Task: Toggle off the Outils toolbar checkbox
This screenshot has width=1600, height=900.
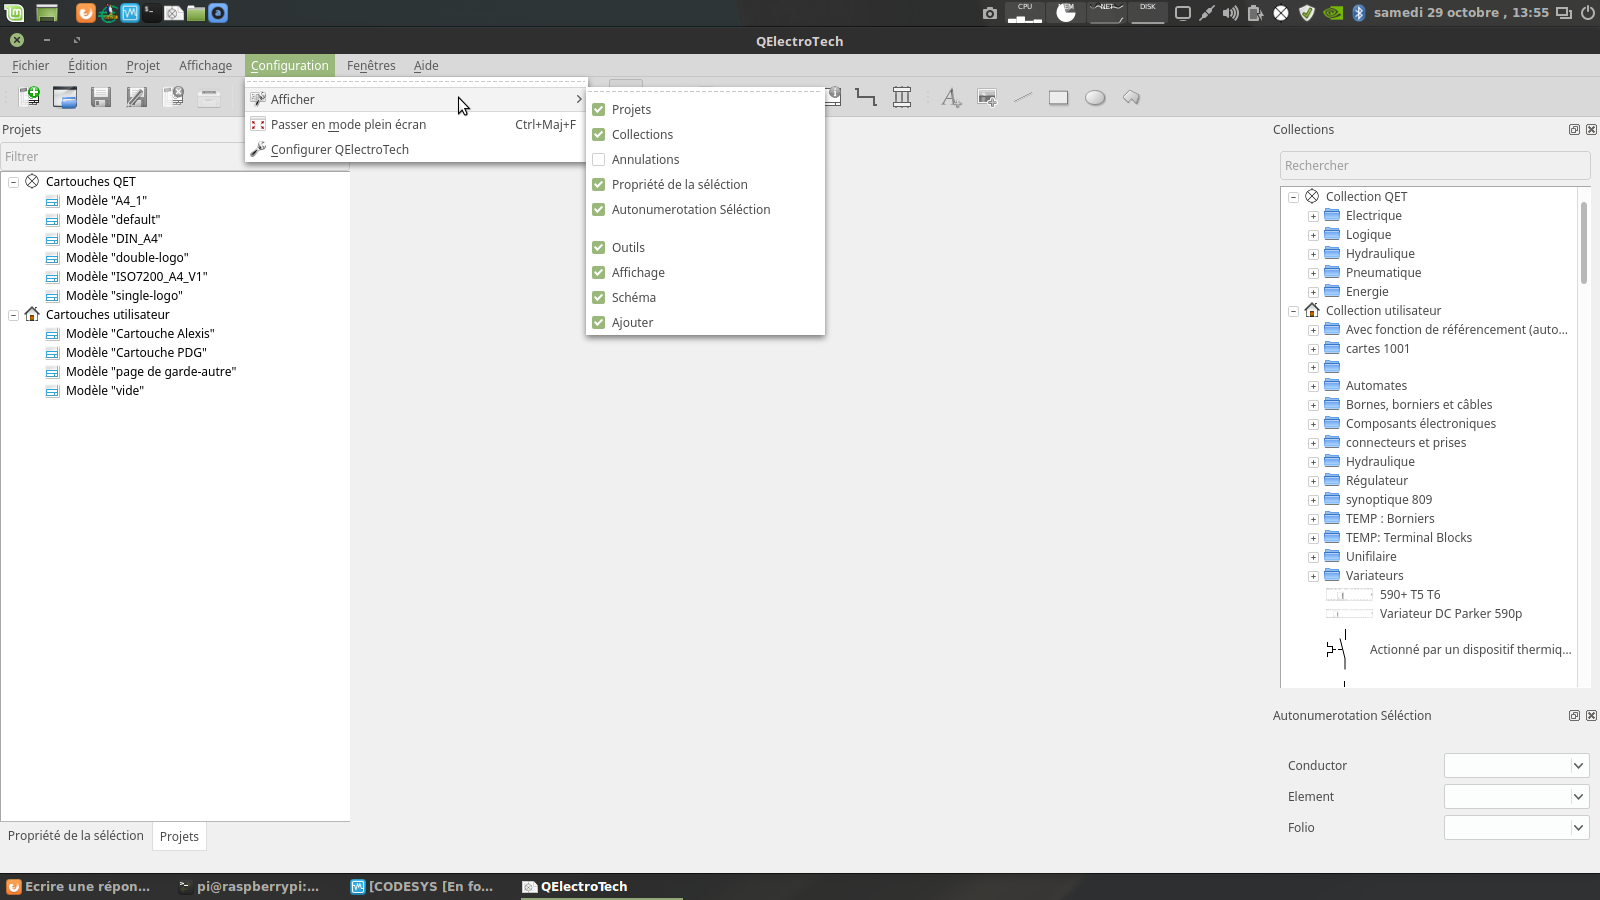Action: click(x=599, y=248)
